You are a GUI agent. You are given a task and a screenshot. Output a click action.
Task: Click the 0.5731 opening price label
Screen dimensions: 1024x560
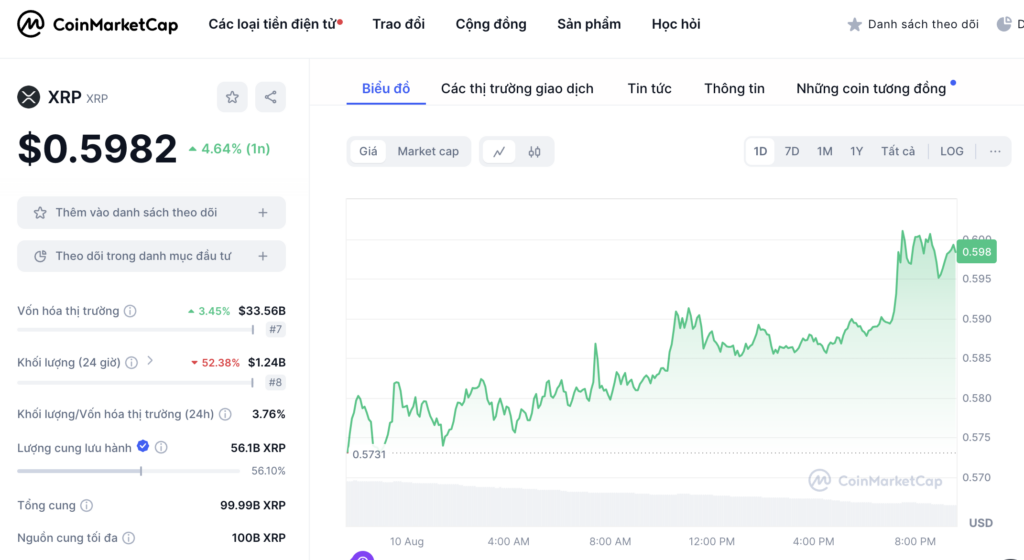[369, 454]
